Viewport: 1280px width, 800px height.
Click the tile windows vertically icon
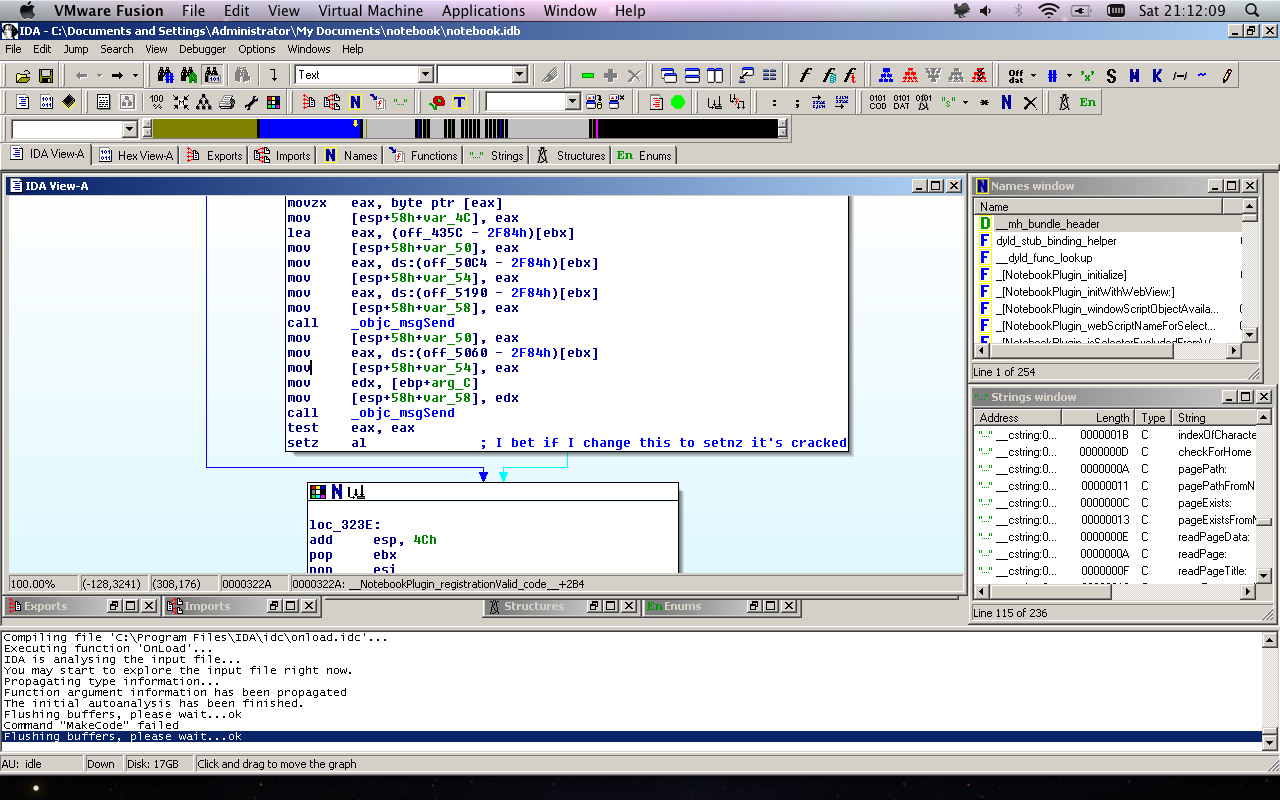(714, 75)
